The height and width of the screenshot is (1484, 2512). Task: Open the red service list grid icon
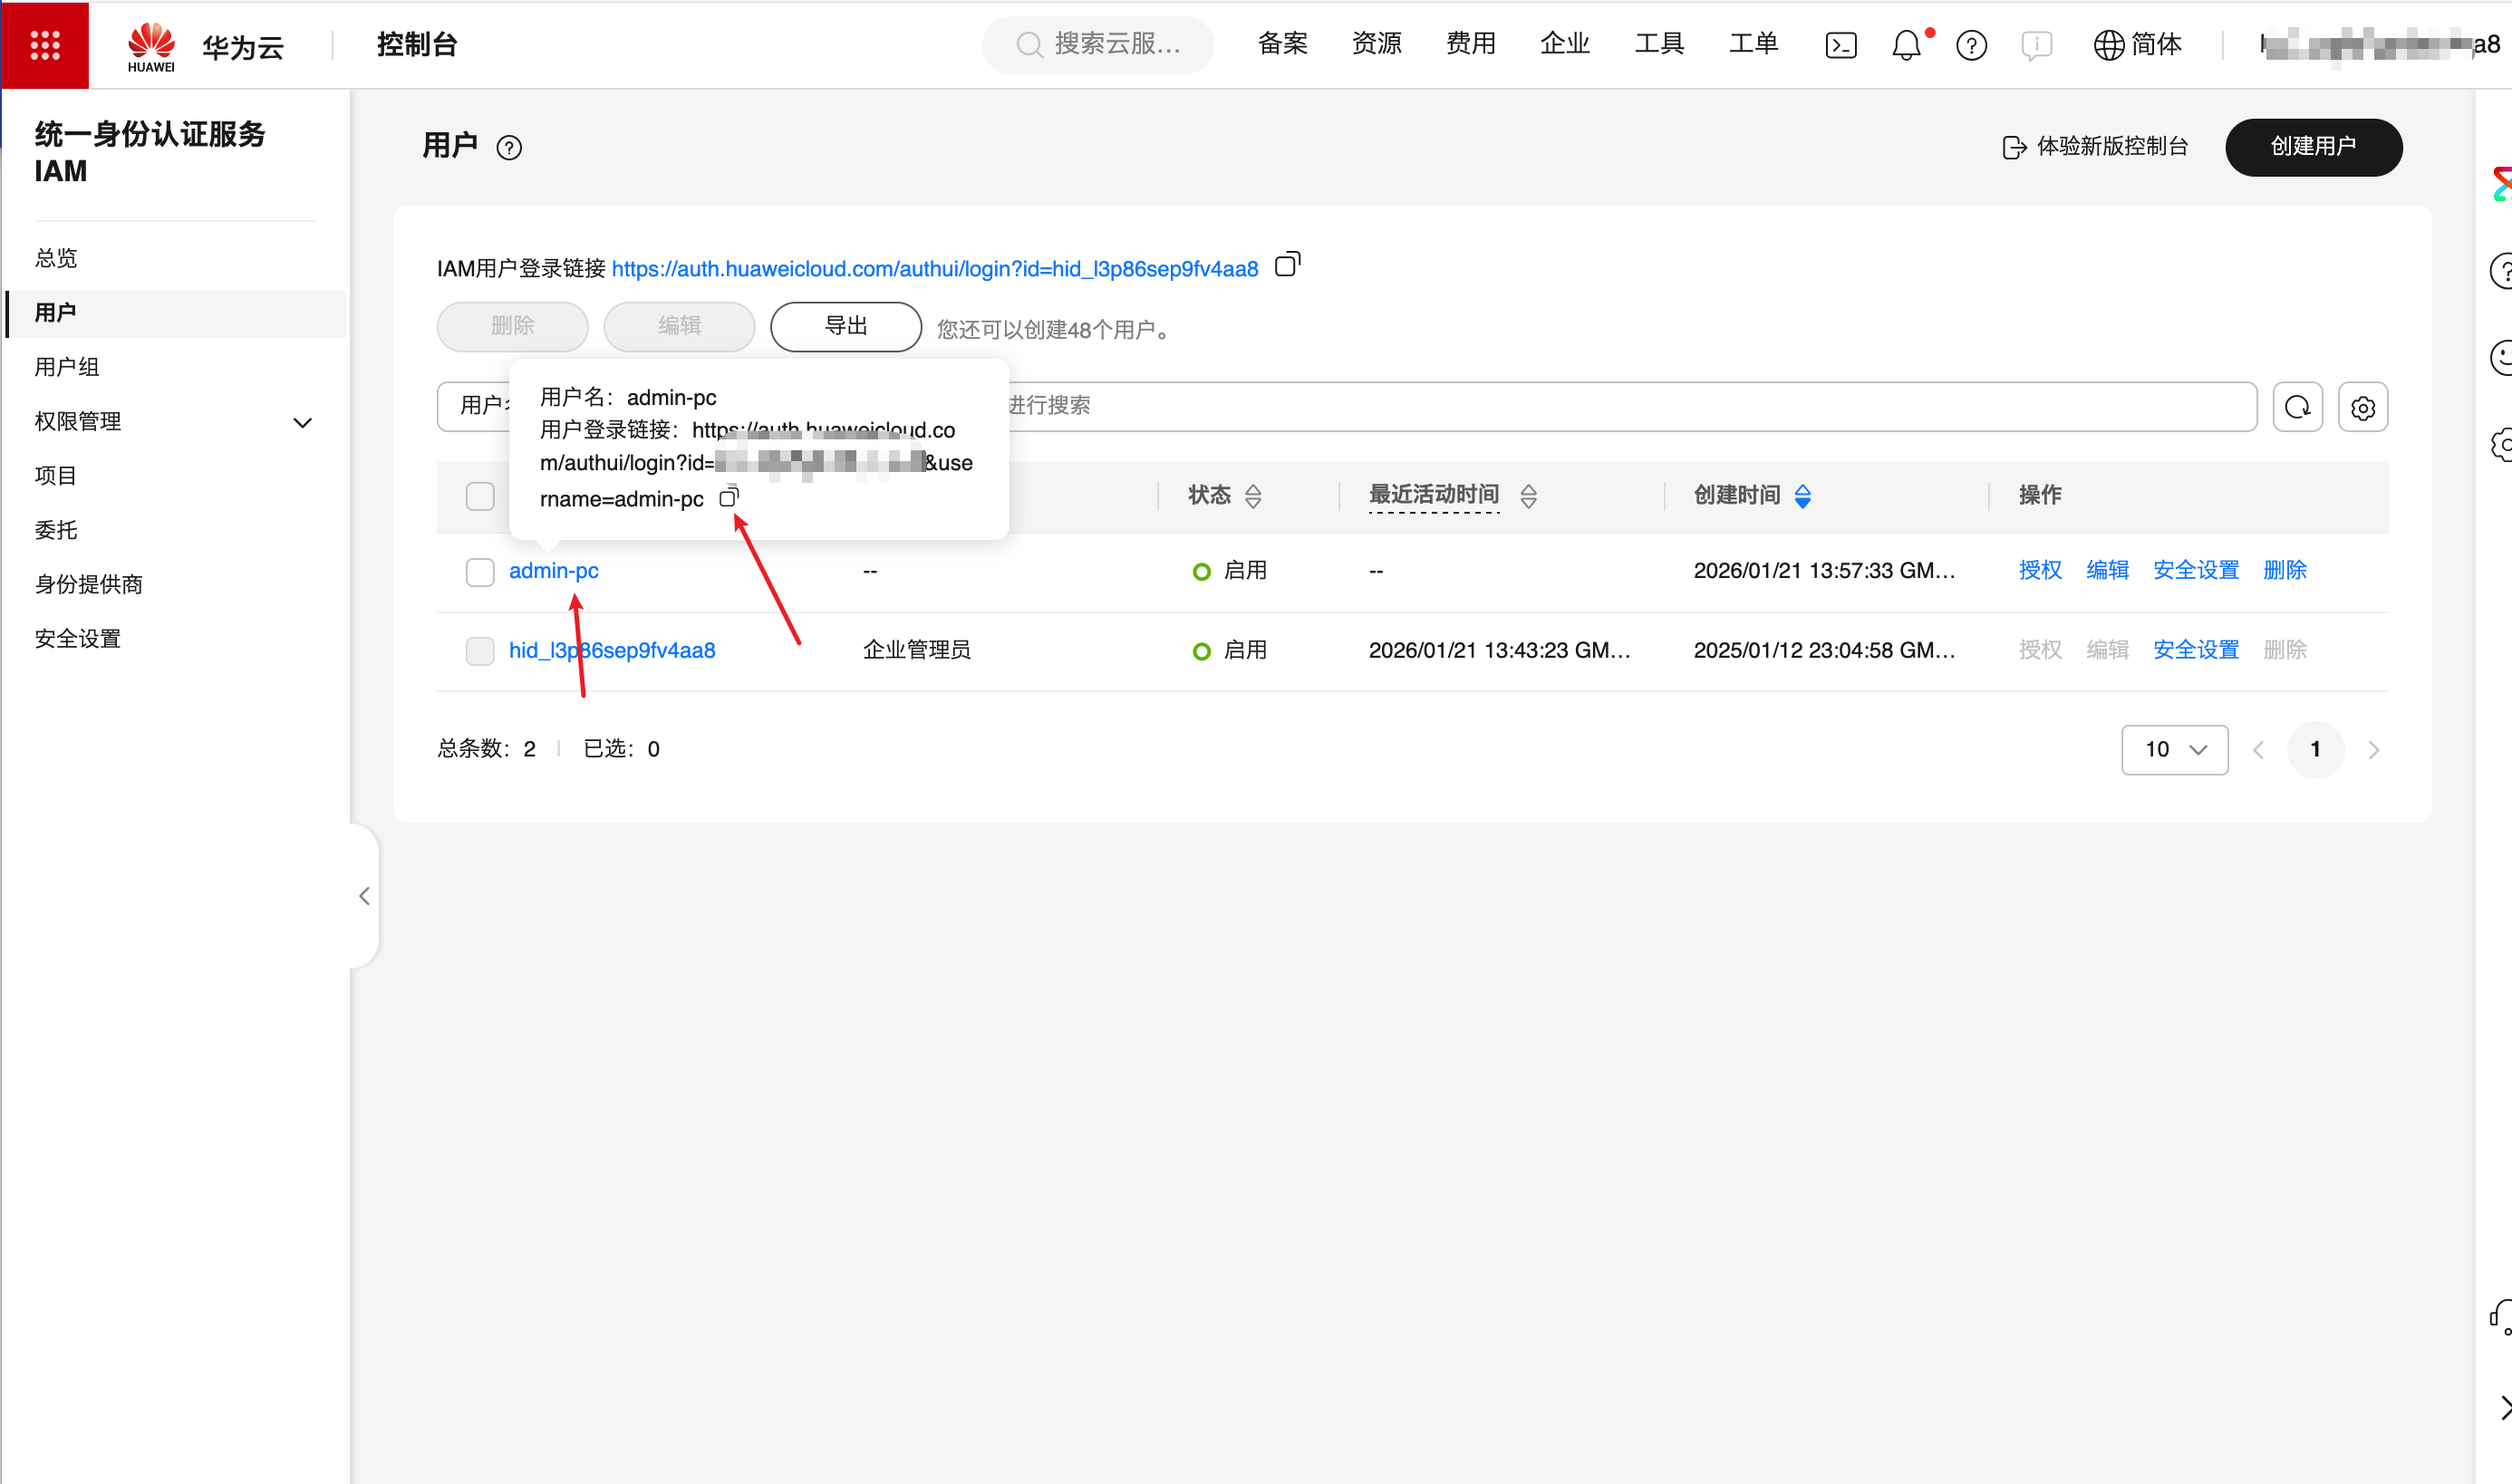45,45
